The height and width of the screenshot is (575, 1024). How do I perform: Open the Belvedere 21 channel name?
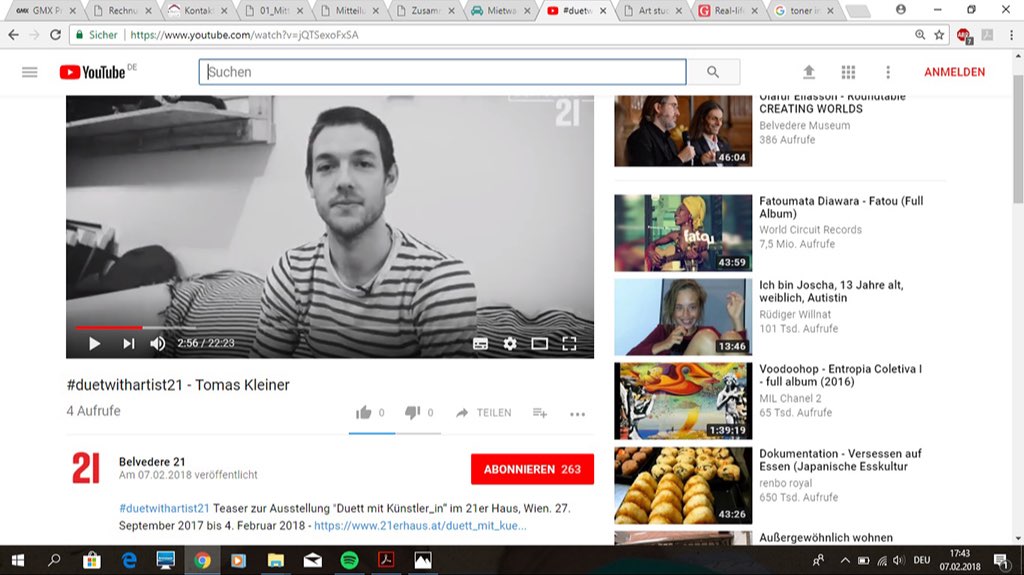pyautogui.click(x=152, y=461)
